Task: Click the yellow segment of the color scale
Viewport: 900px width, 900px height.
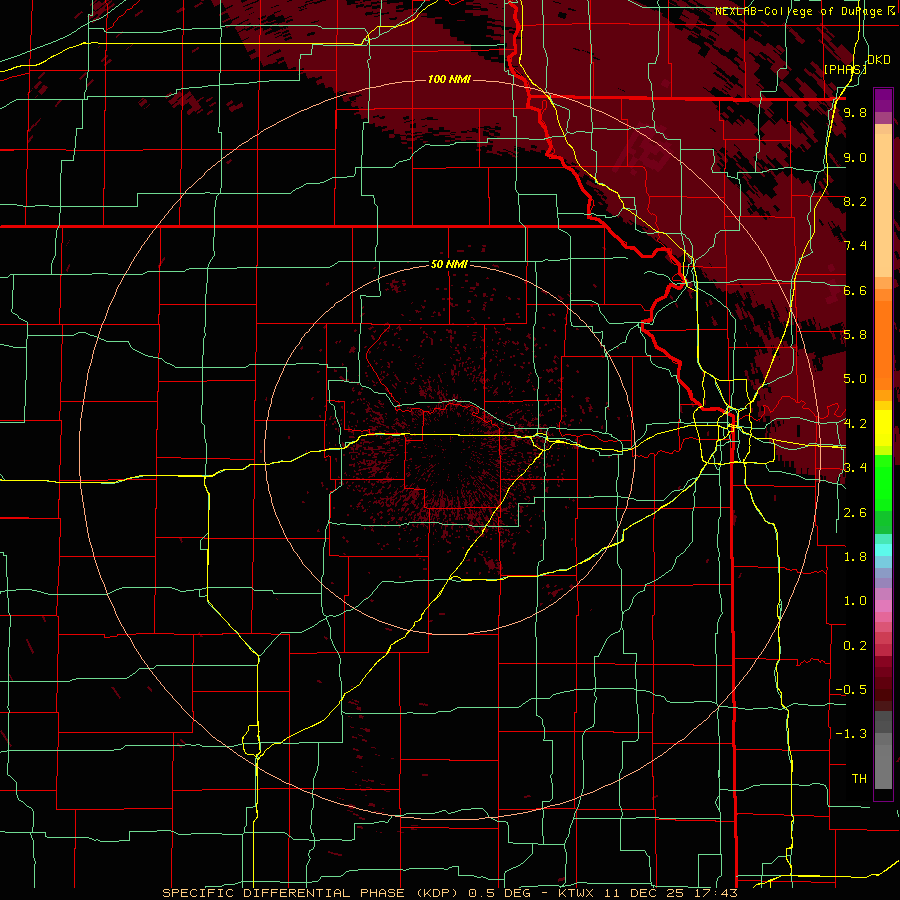Action: 883,428
